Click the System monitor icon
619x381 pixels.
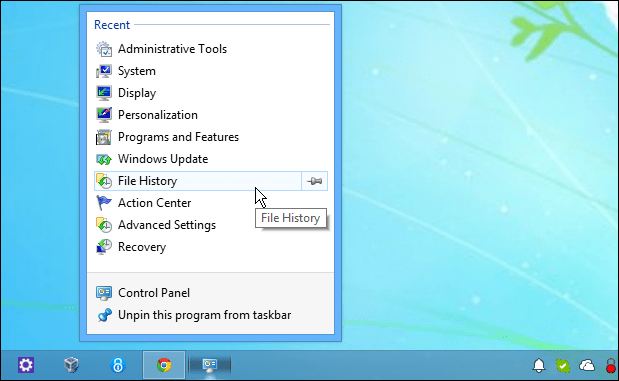click(x=104, y=71)
